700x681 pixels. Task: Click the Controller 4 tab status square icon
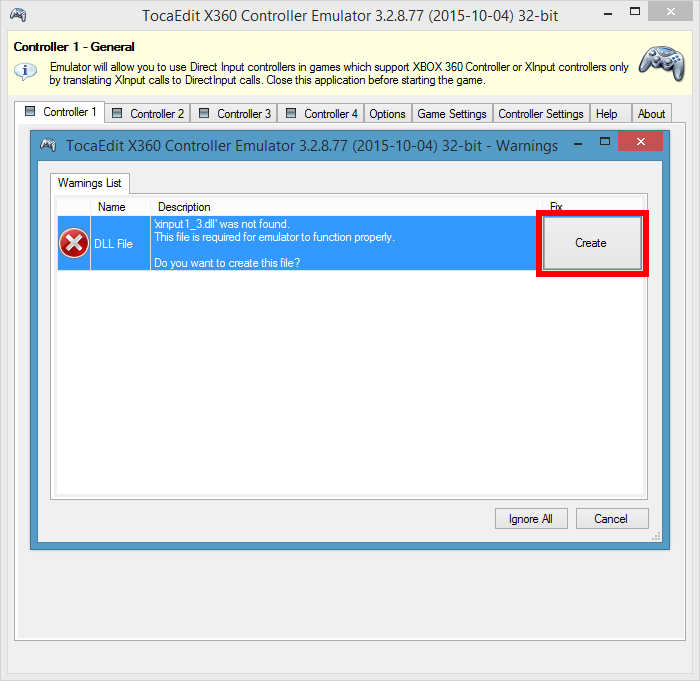click(x=291, y=113)
